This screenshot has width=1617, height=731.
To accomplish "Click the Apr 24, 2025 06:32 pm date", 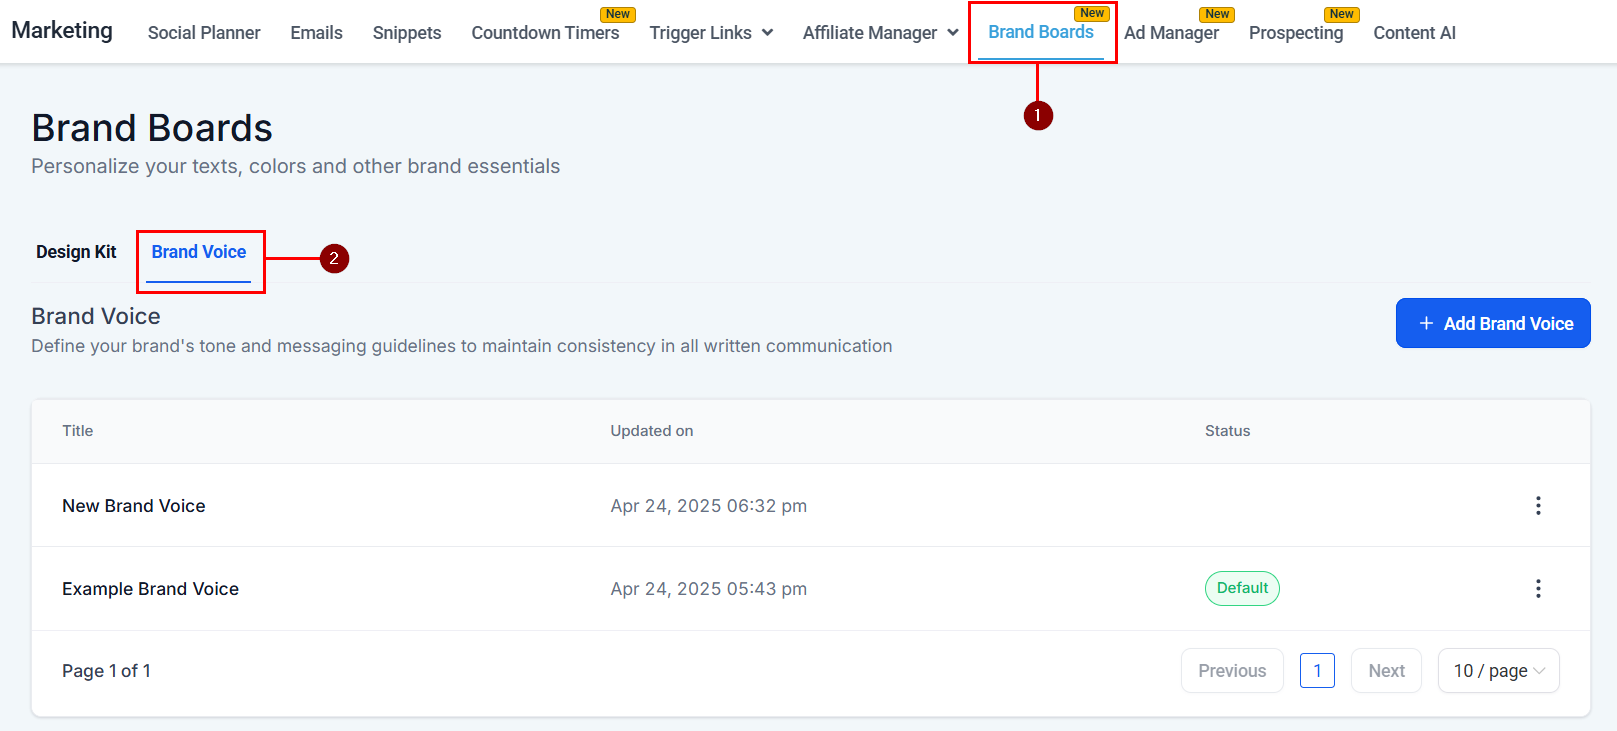I will pyautogui.click(x=709, y=506).
